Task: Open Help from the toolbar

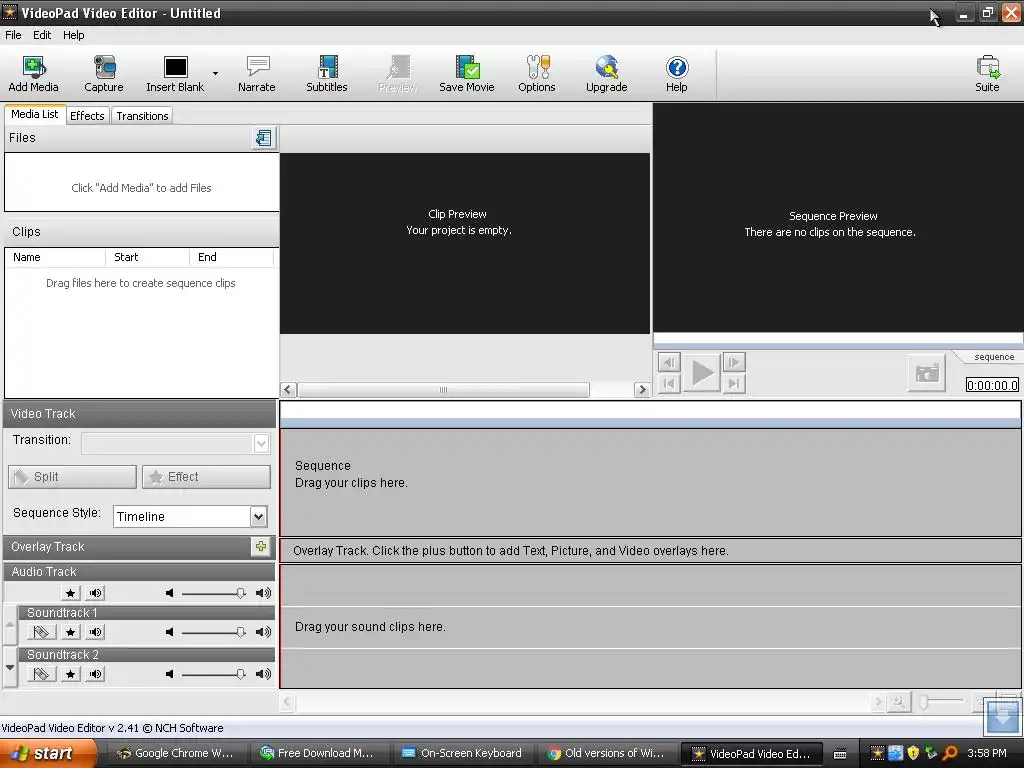Action: pyautogui.click(x=677, y=73)
